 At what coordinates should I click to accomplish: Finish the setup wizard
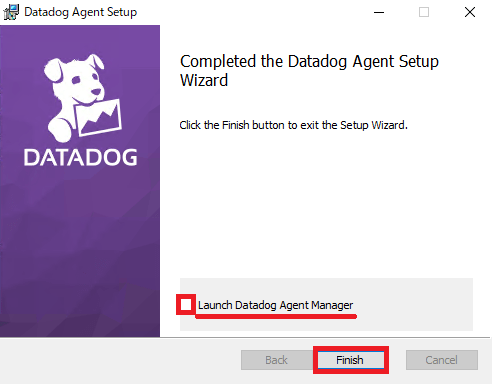point(350,360)
